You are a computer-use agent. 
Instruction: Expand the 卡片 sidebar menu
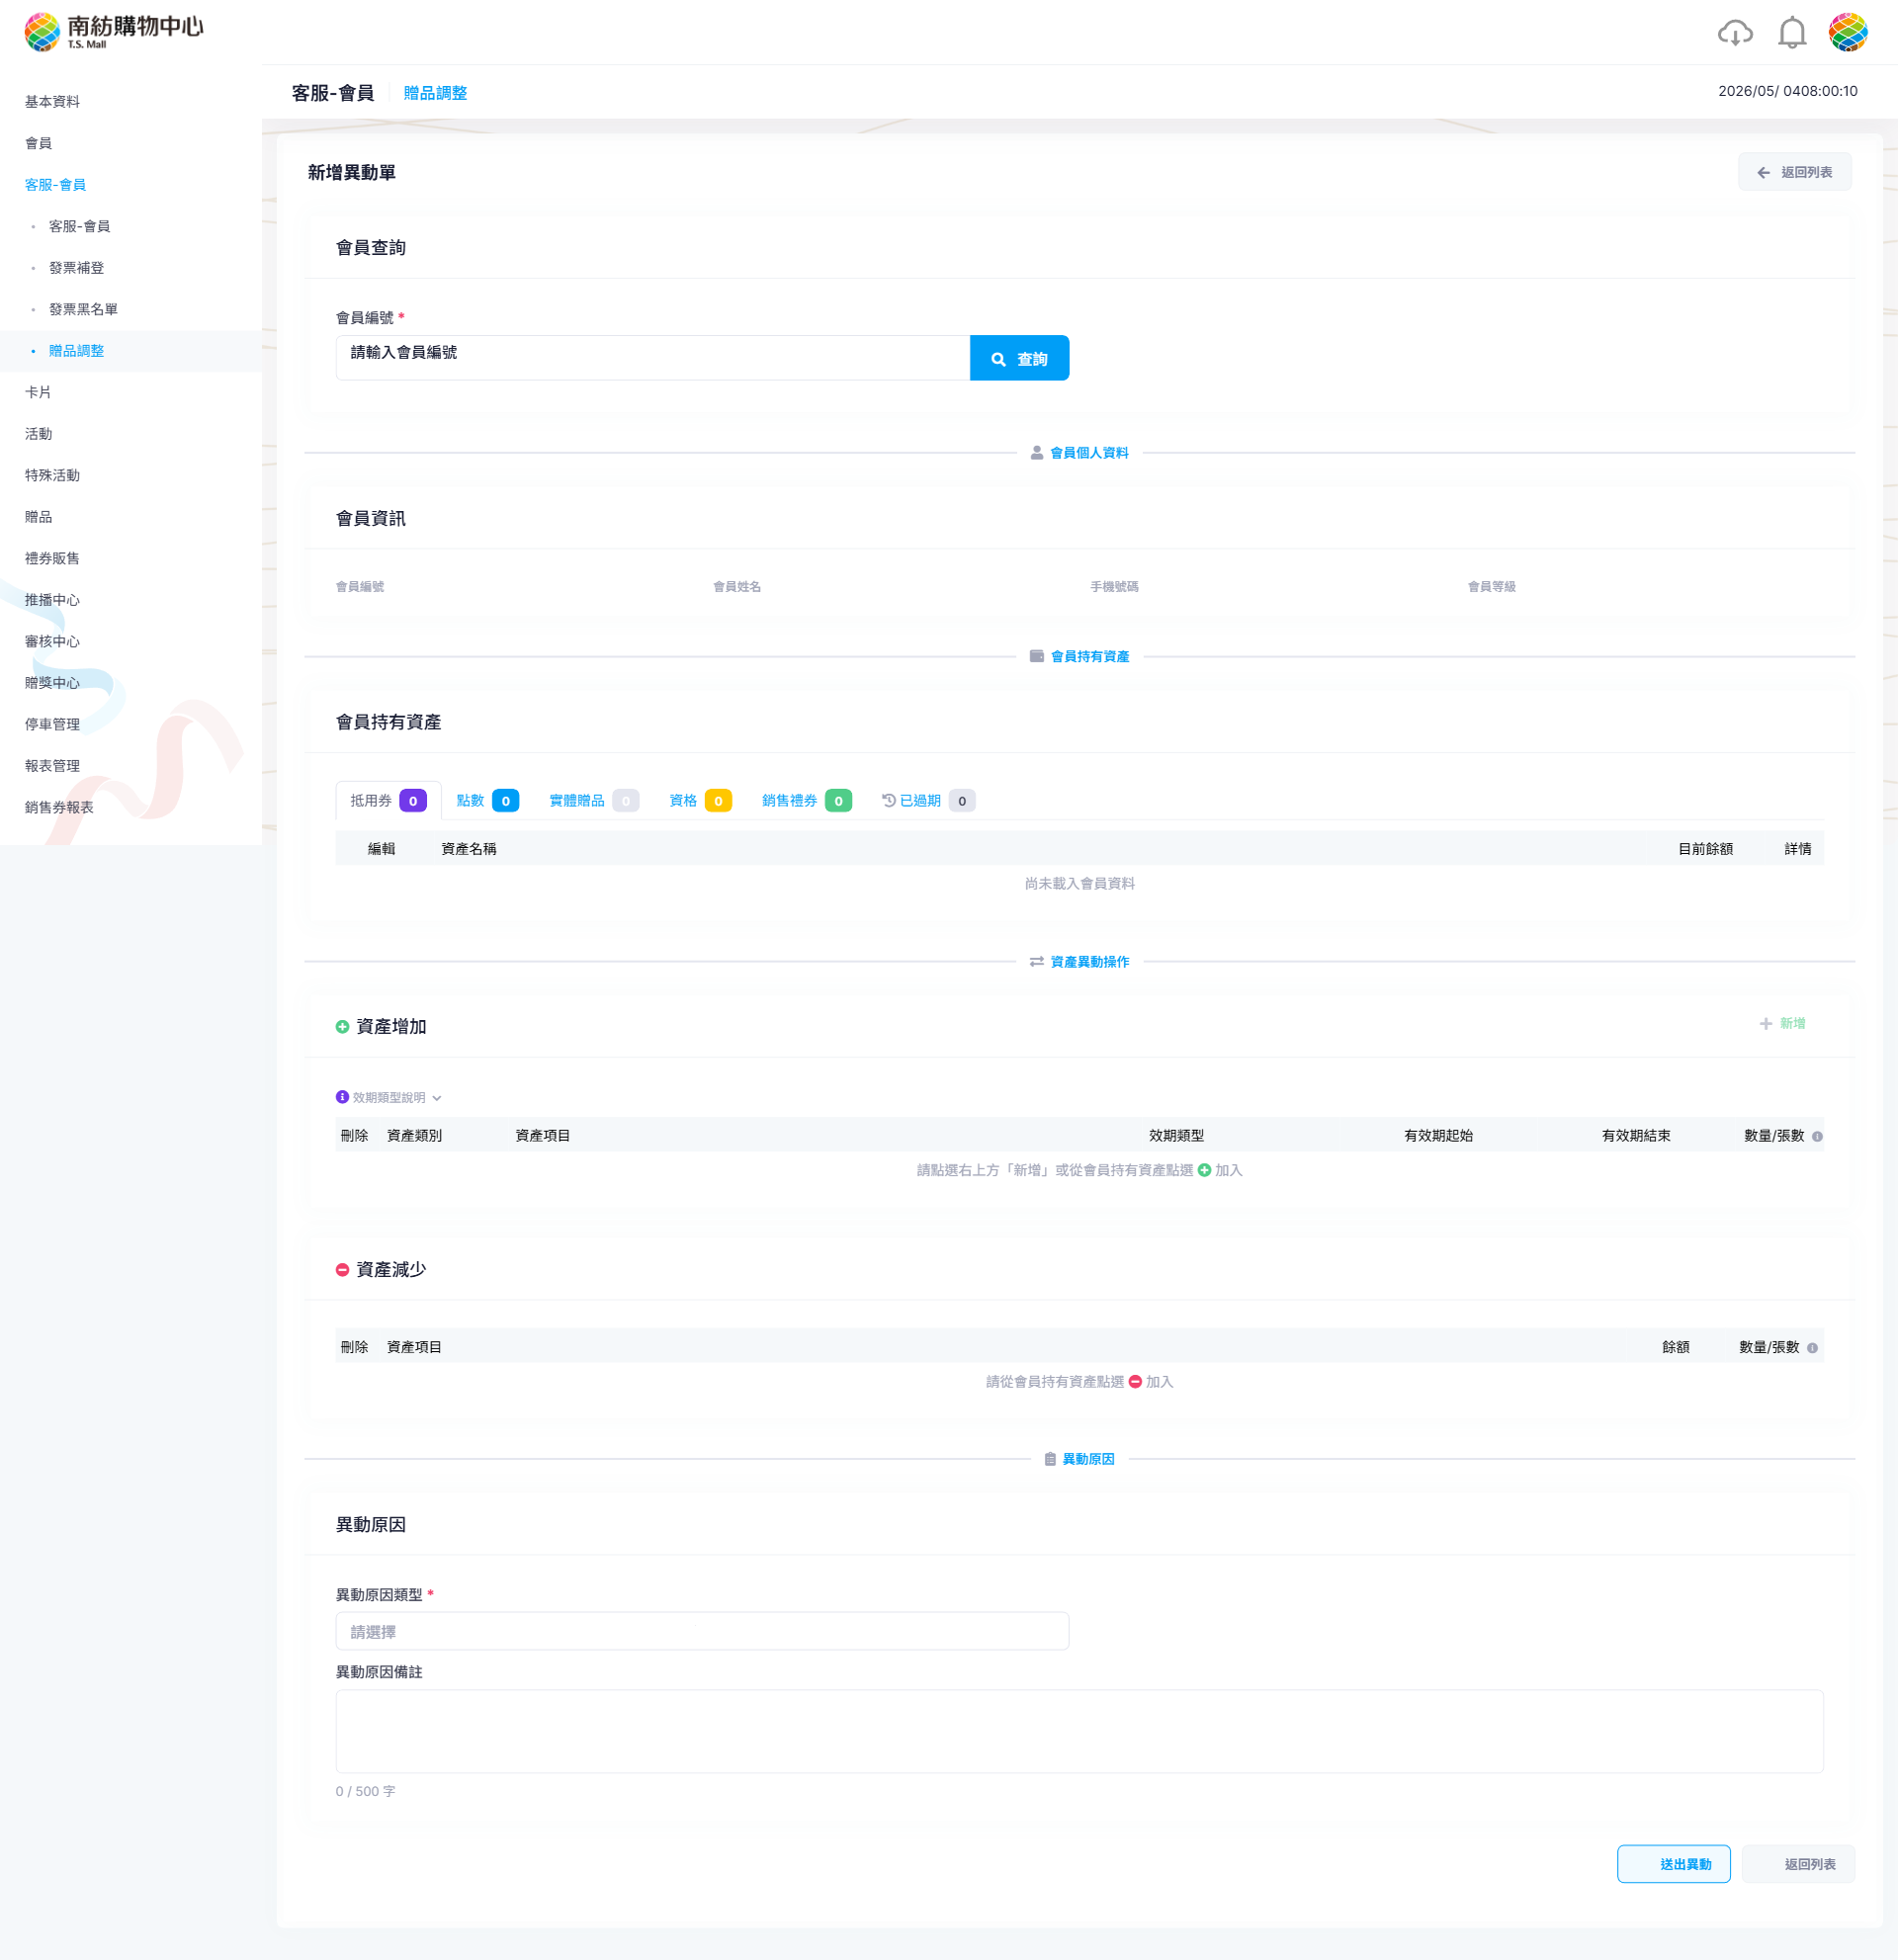pyautogui.click(x=38, y=392)
